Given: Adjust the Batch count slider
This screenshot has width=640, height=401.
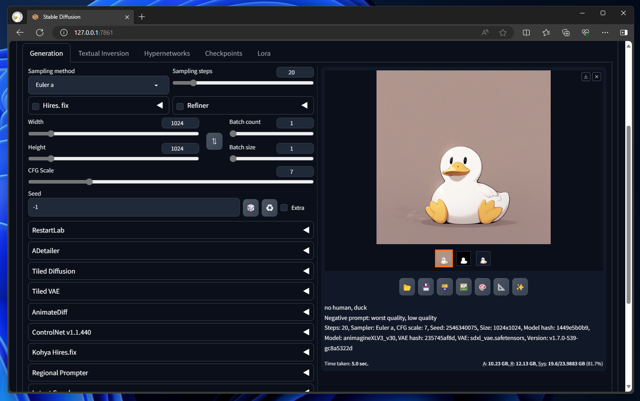Looking at the screenshot, I should (x=271, y=134).
